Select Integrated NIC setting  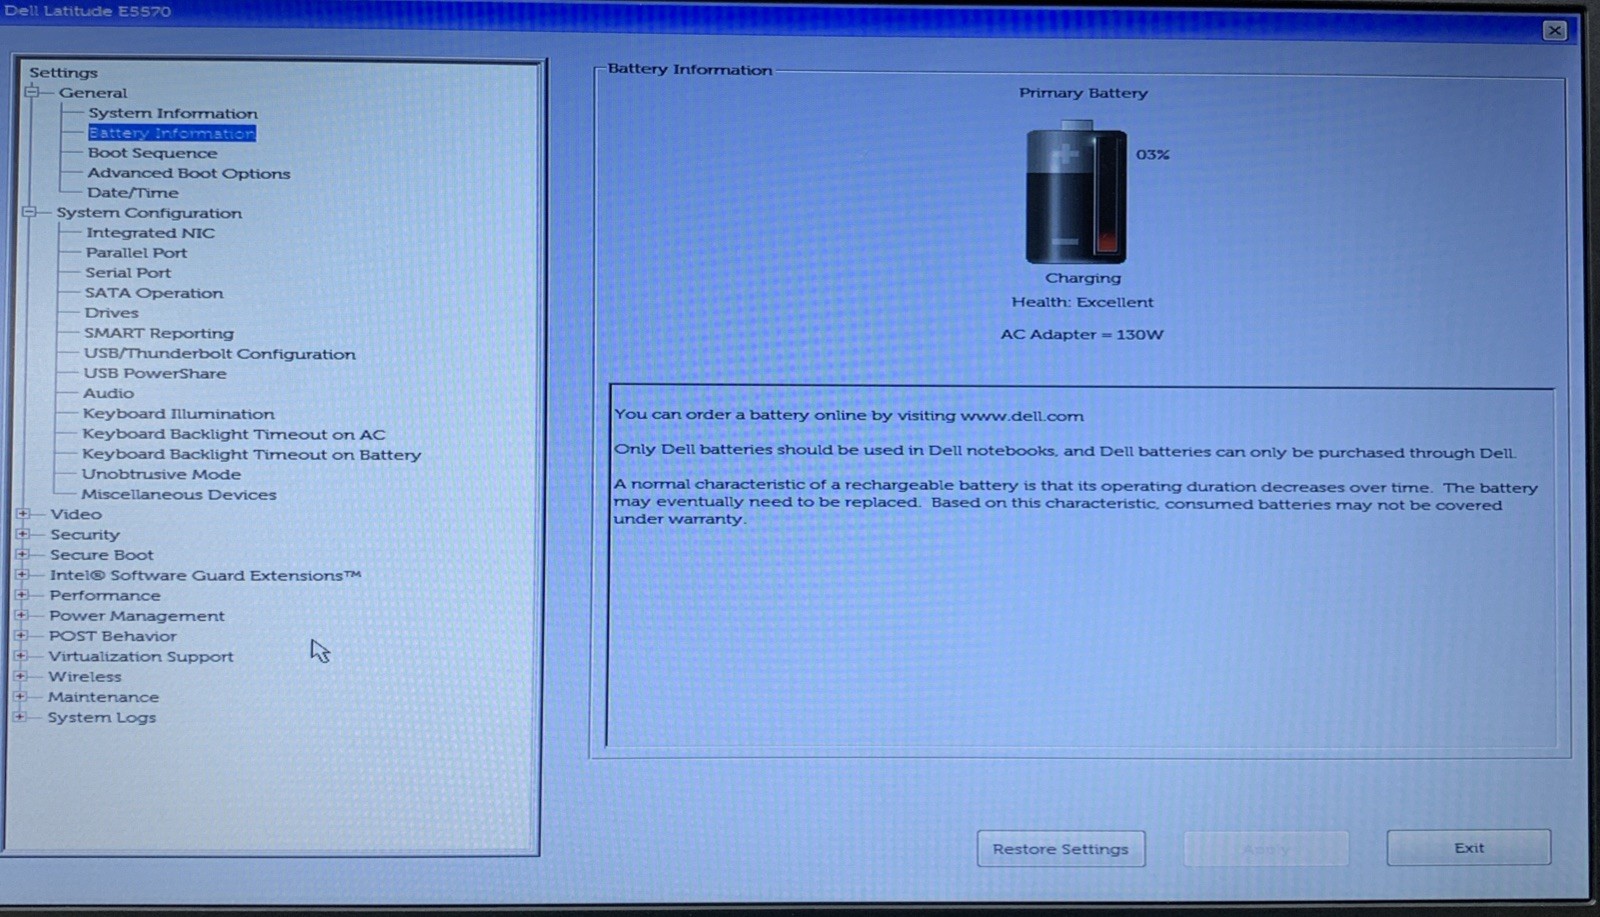pyautogui.click(x=150, y=232)
